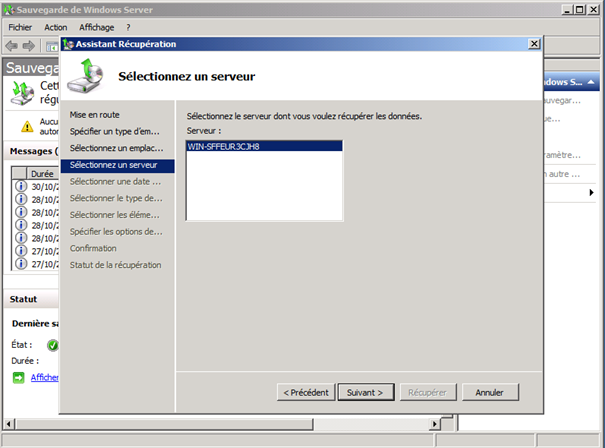
Task: Click the info icon on the 30/10 message row
Action: 21,186
